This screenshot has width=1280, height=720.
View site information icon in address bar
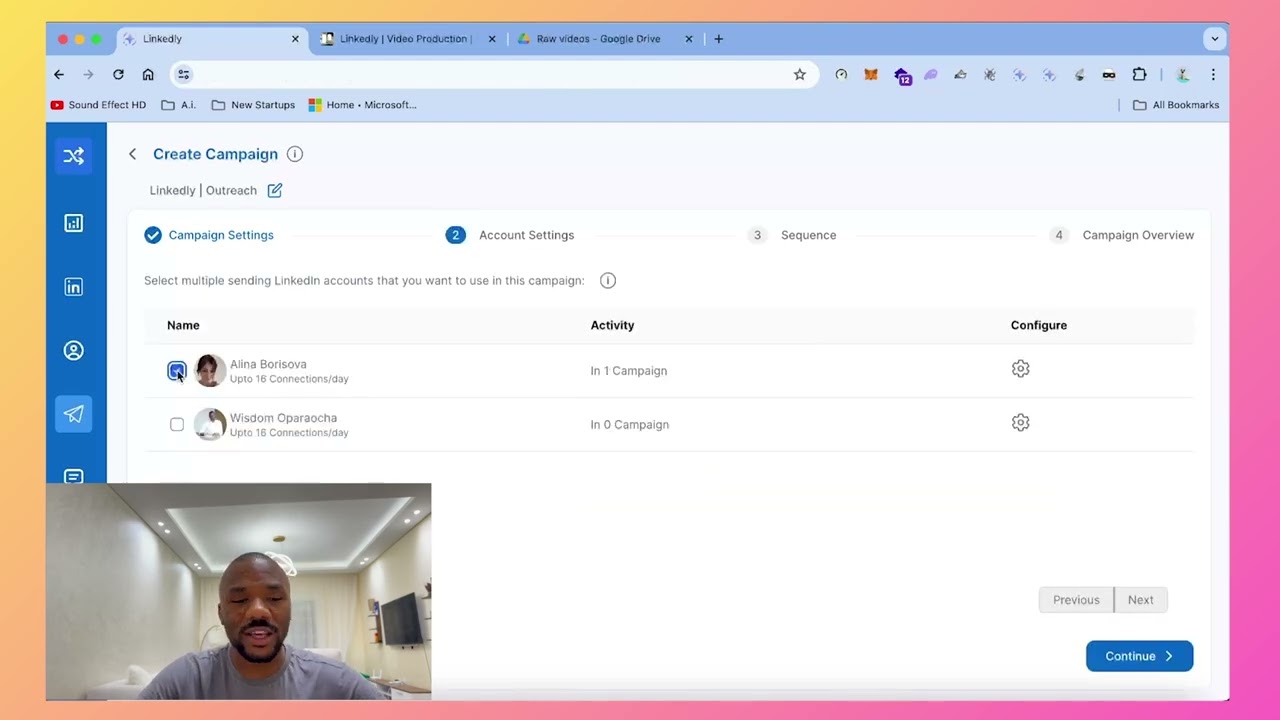pos(183,74)
